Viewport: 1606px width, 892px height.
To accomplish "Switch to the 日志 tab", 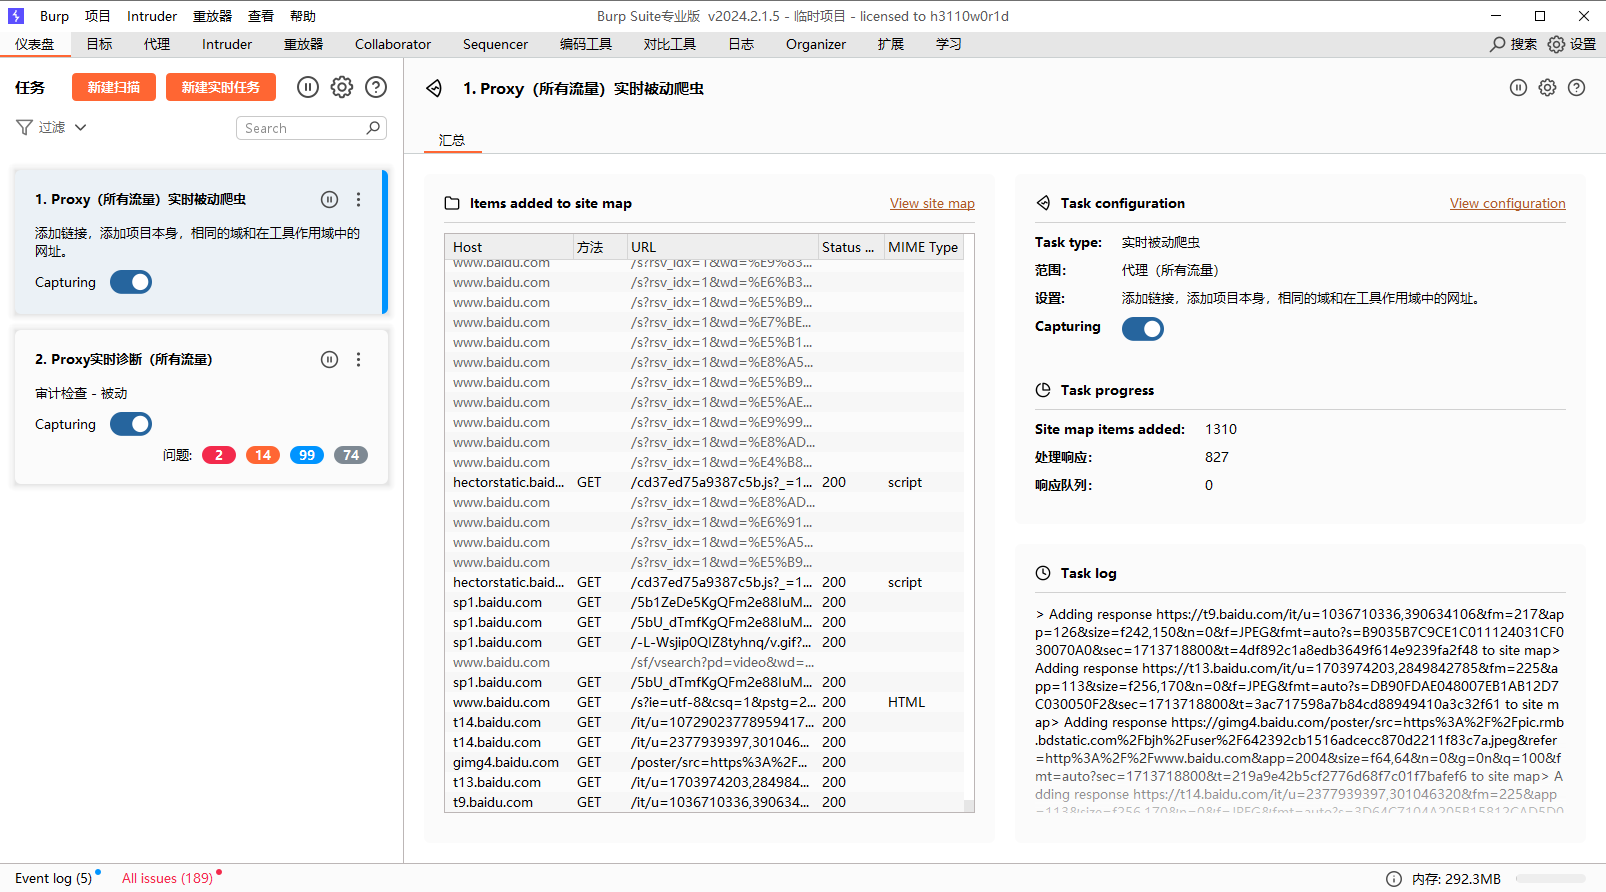I will (741, 44).
